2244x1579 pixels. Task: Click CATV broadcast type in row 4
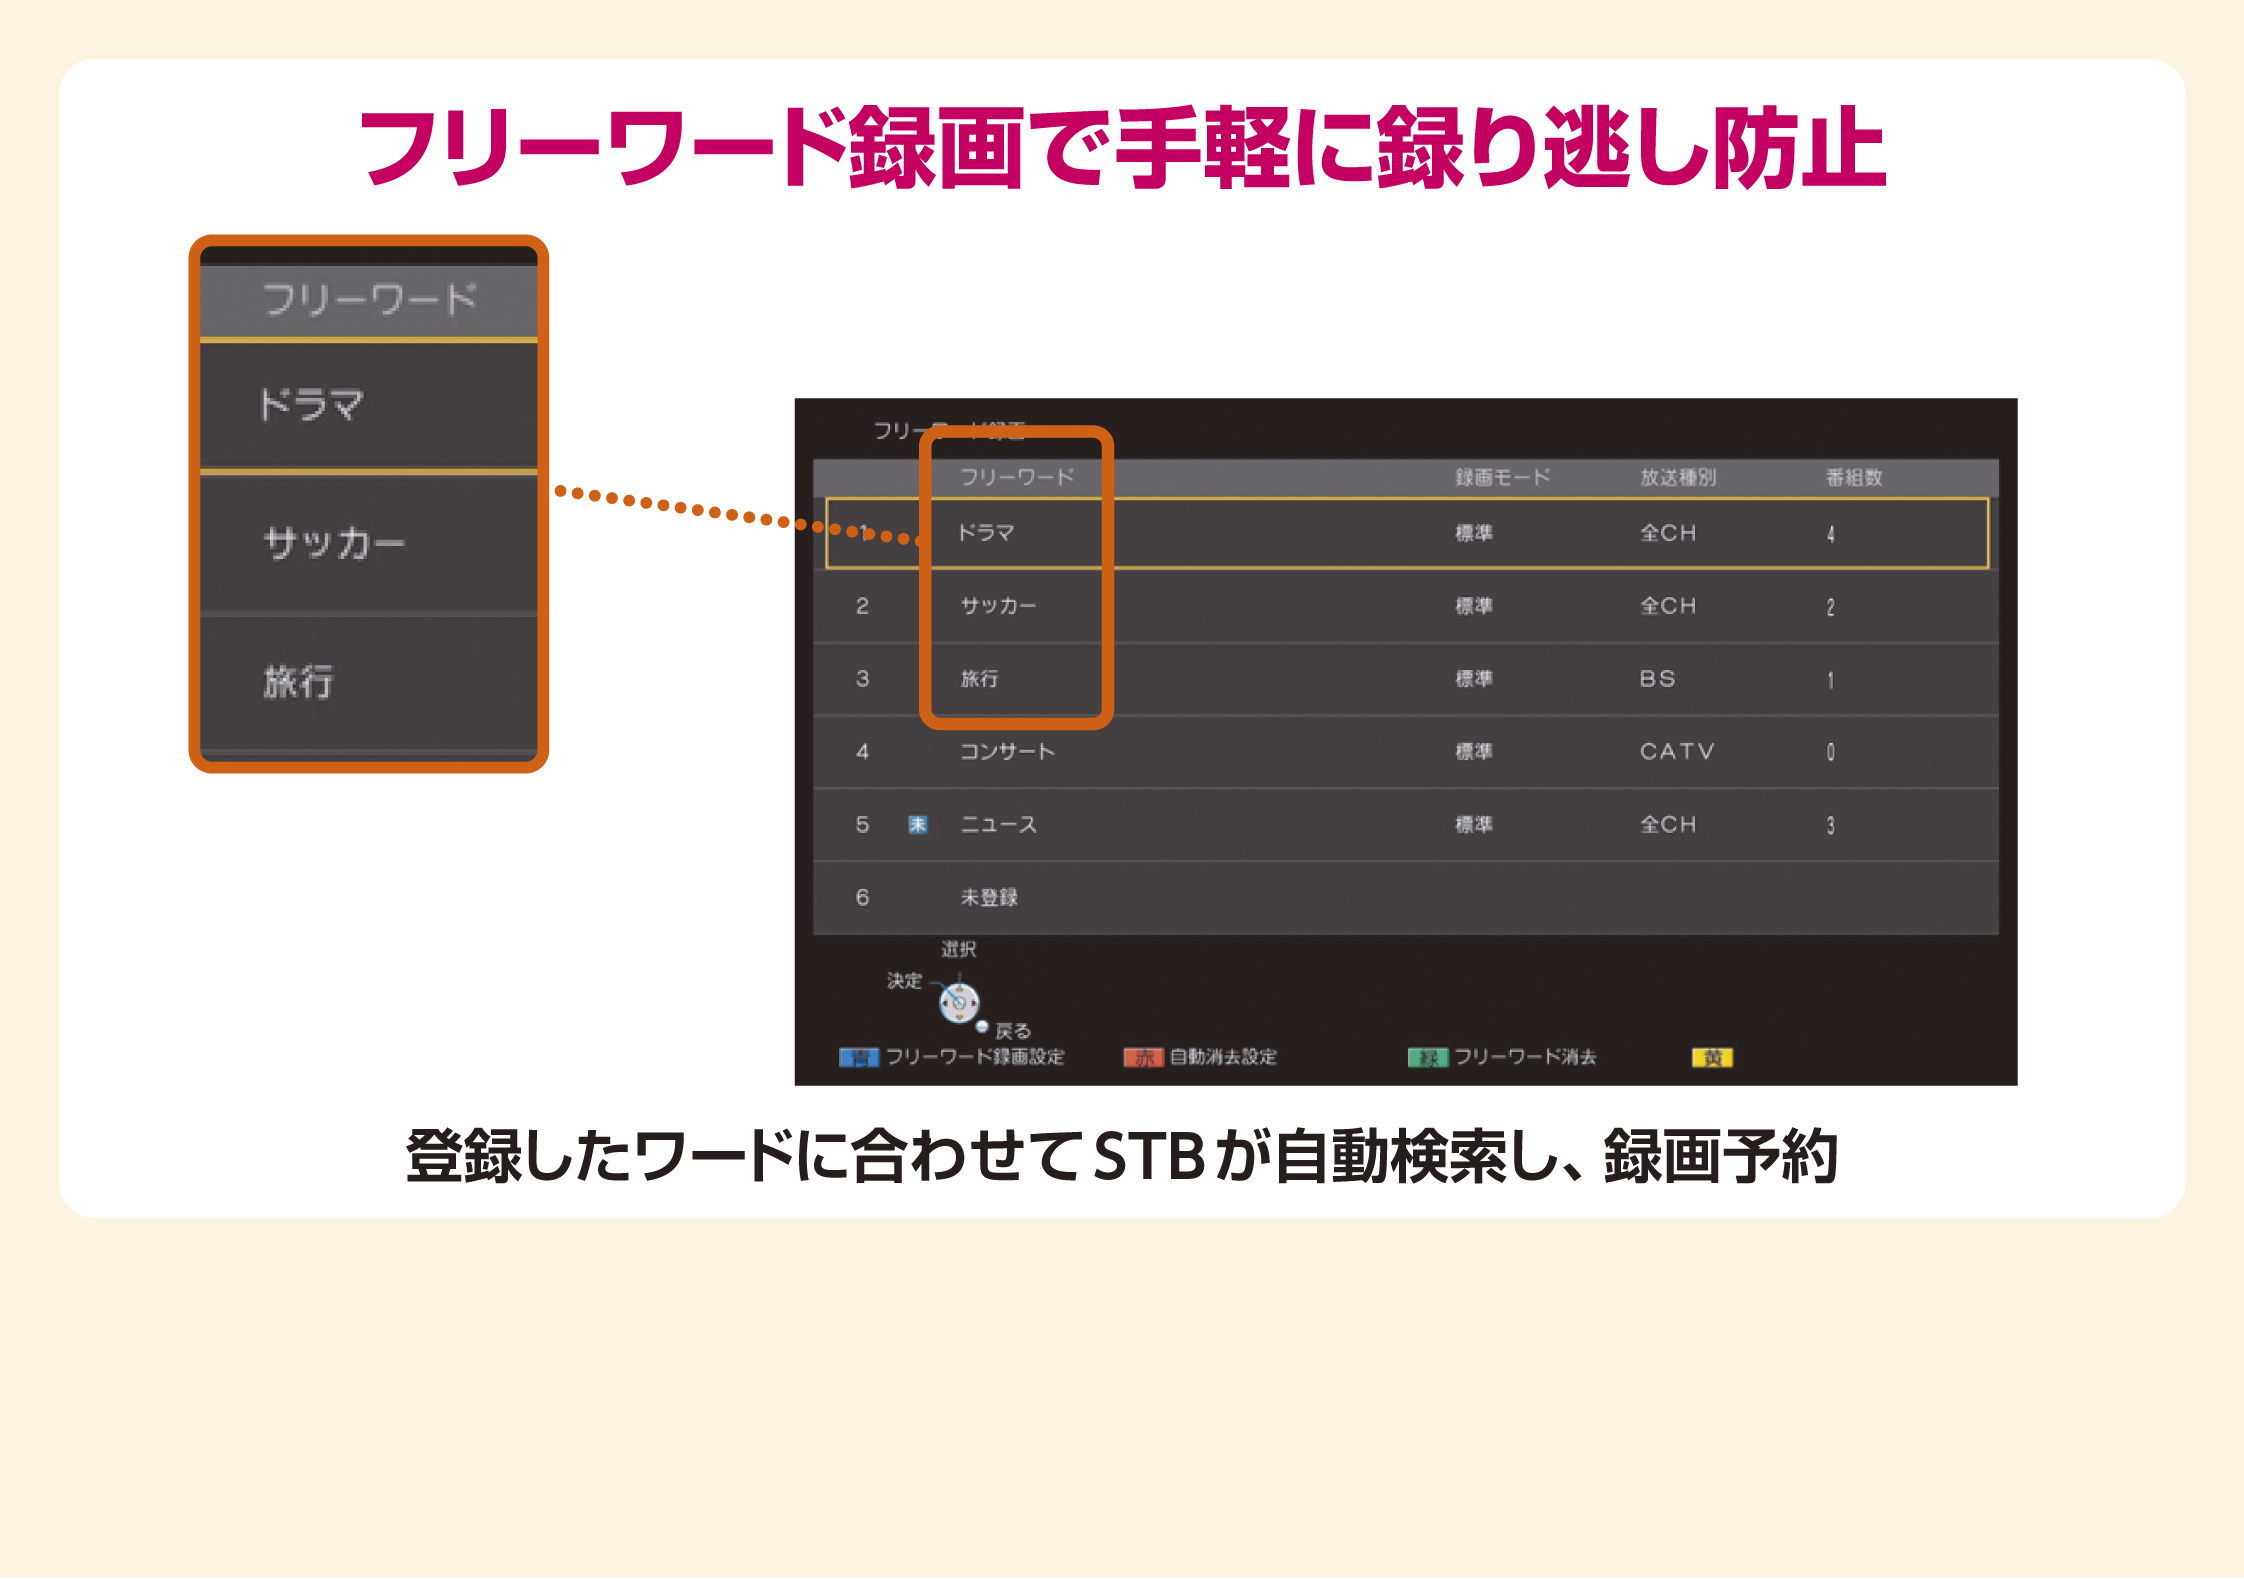point(1676,752)
